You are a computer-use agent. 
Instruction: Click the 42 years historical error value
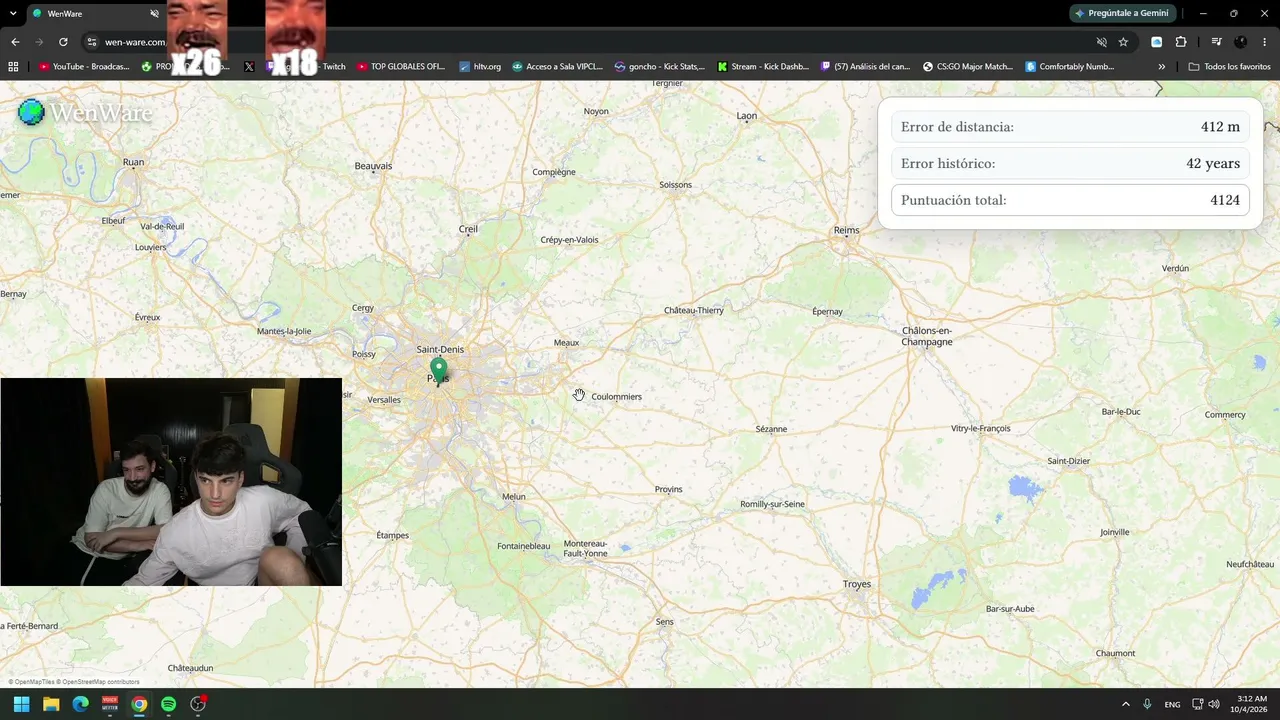pos(1213,164)
